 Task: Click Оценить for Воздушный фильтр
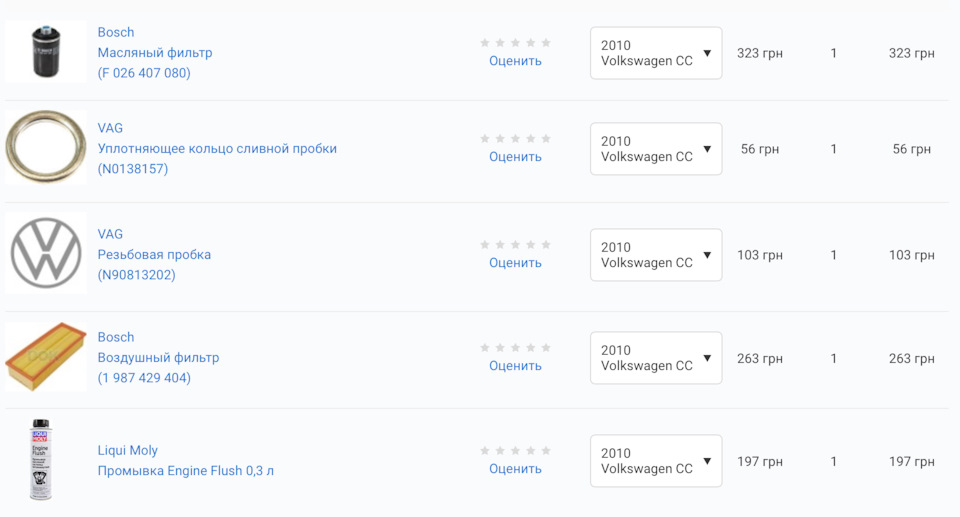pos(515,365)
